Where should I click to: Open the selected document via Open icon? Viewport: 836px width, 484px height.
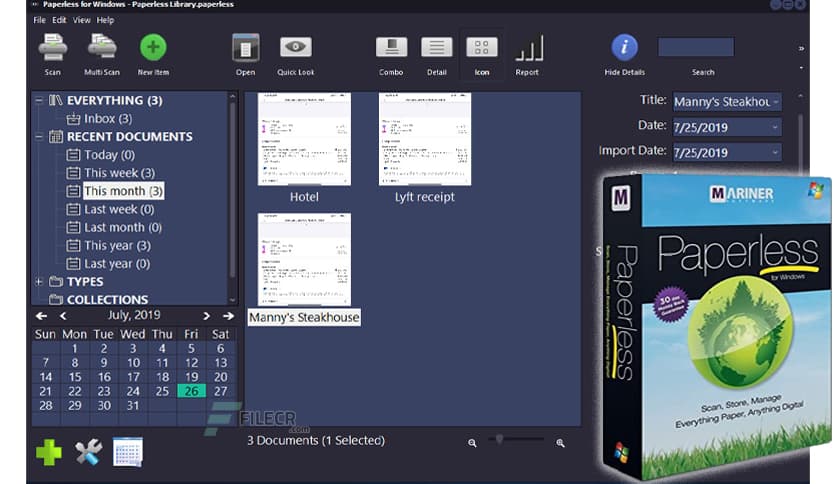pos(245,48)
